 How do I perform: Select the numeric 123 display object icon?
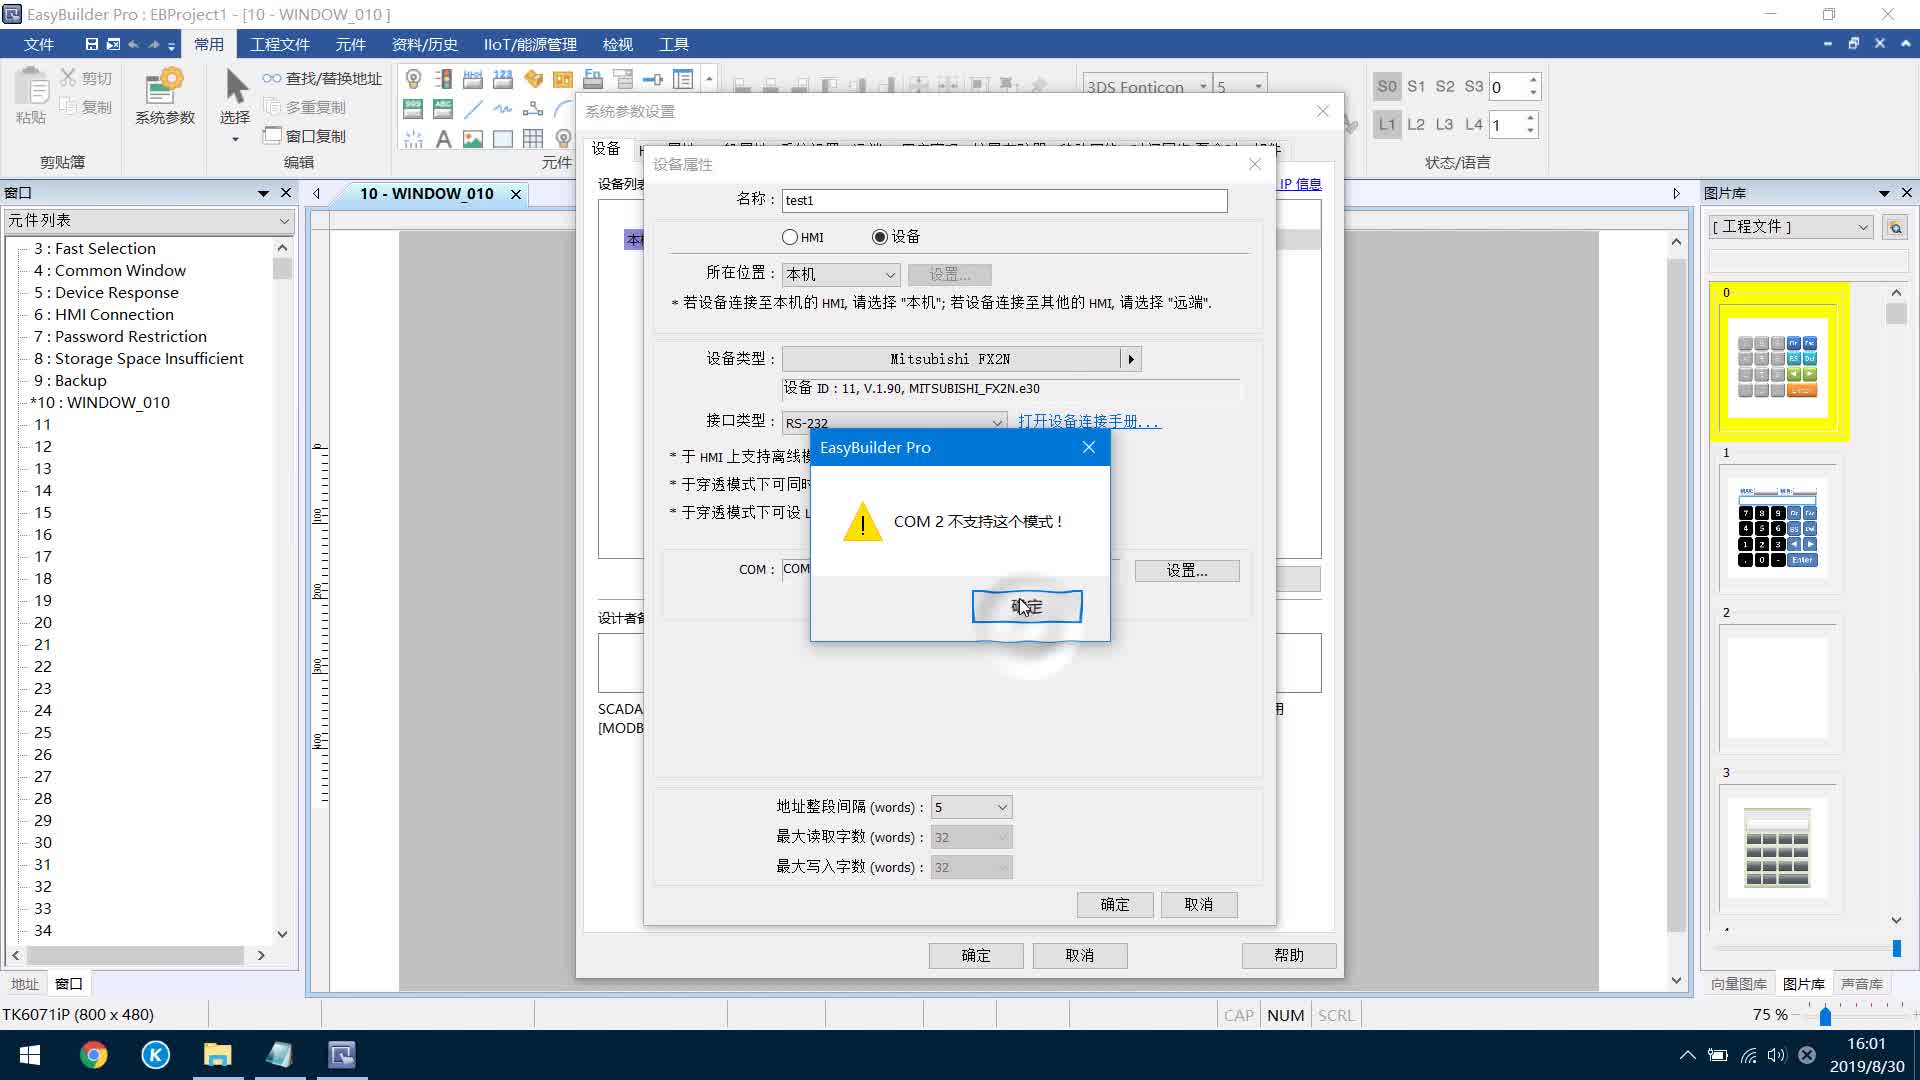(503, 79)
